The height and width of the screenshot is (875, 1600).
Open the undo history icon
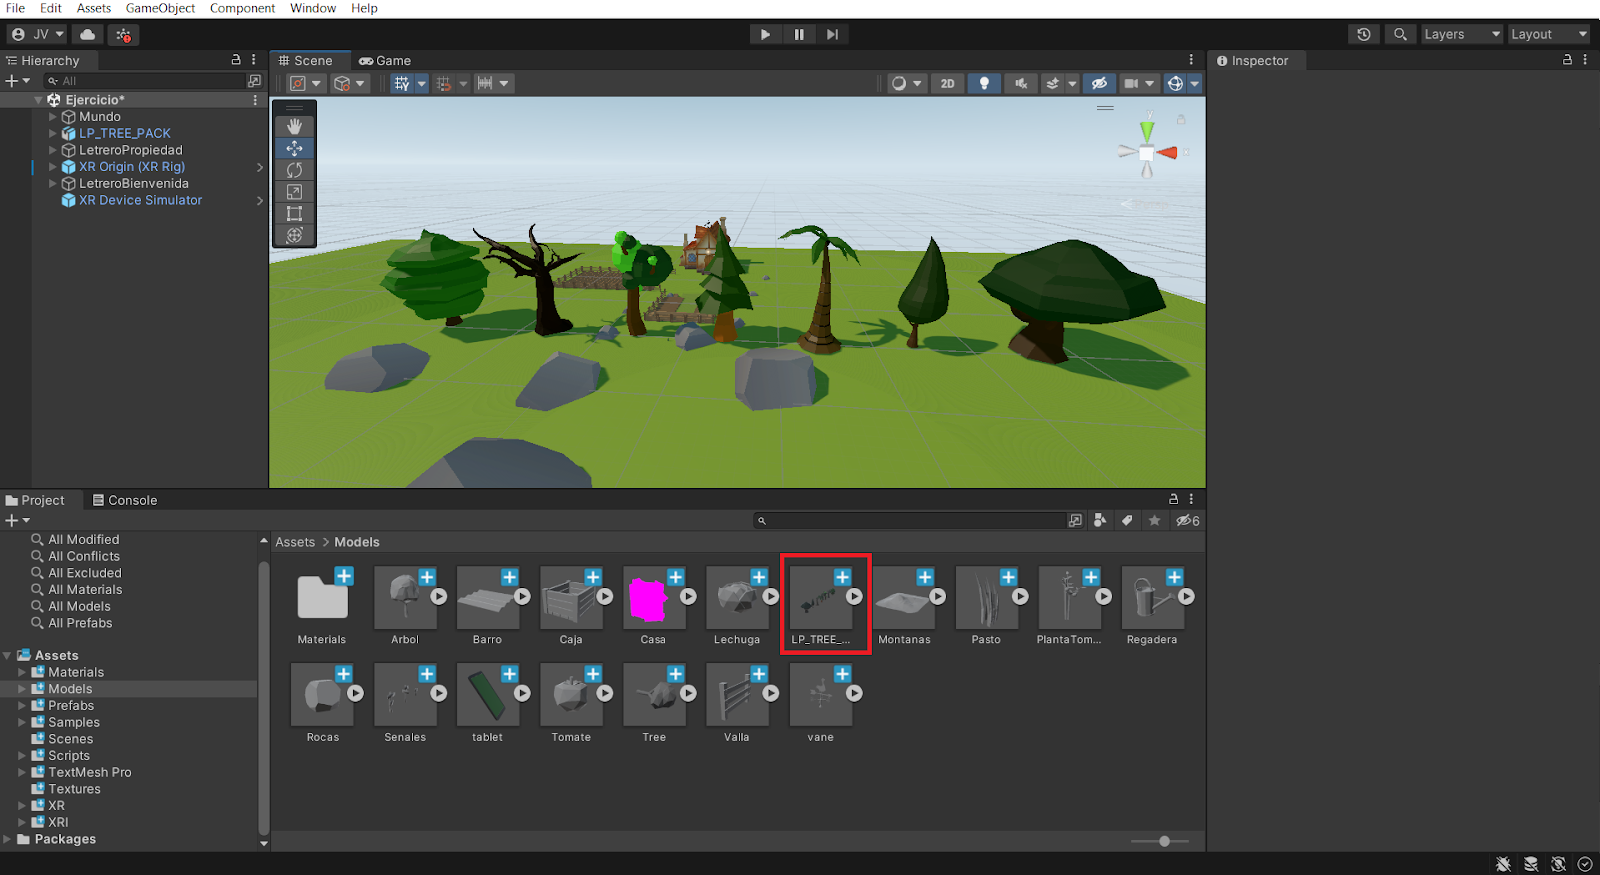tap(1364, 34)
